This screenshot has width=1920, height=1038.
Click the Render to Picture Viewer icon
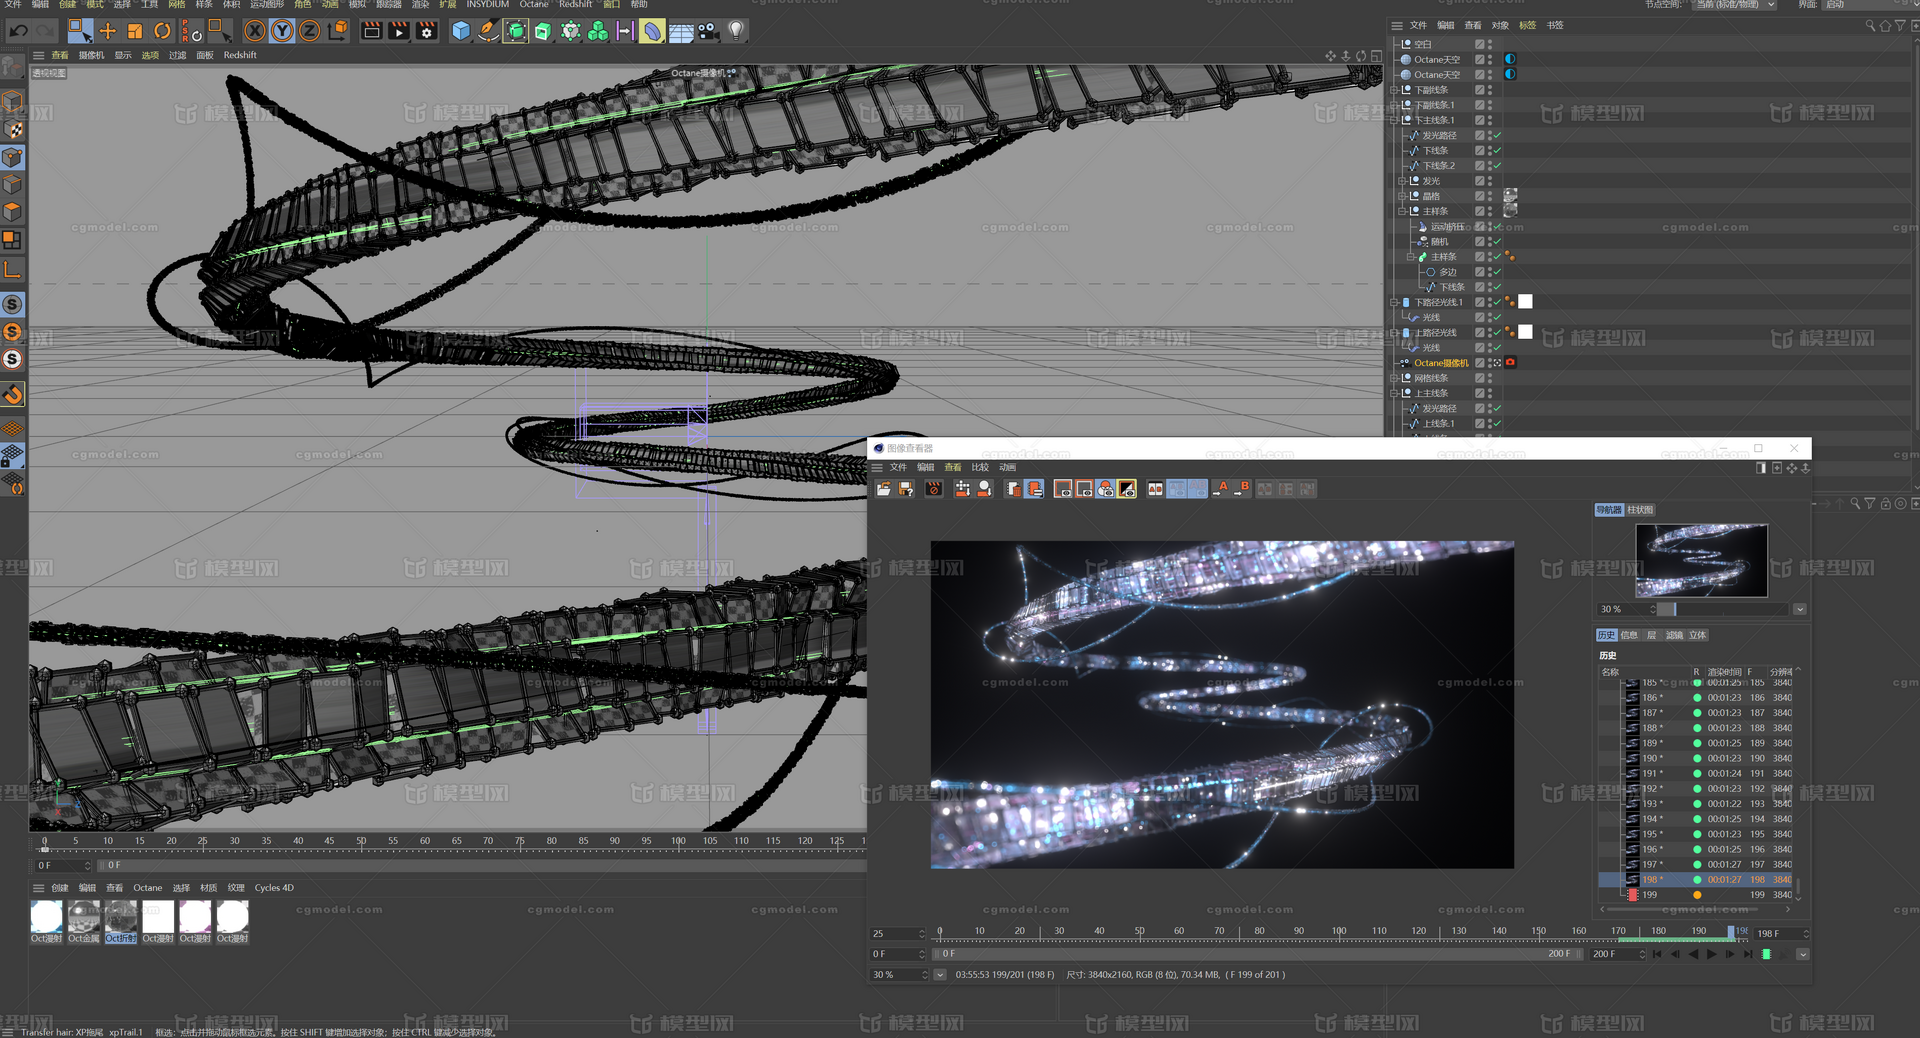tap(398, 31)
